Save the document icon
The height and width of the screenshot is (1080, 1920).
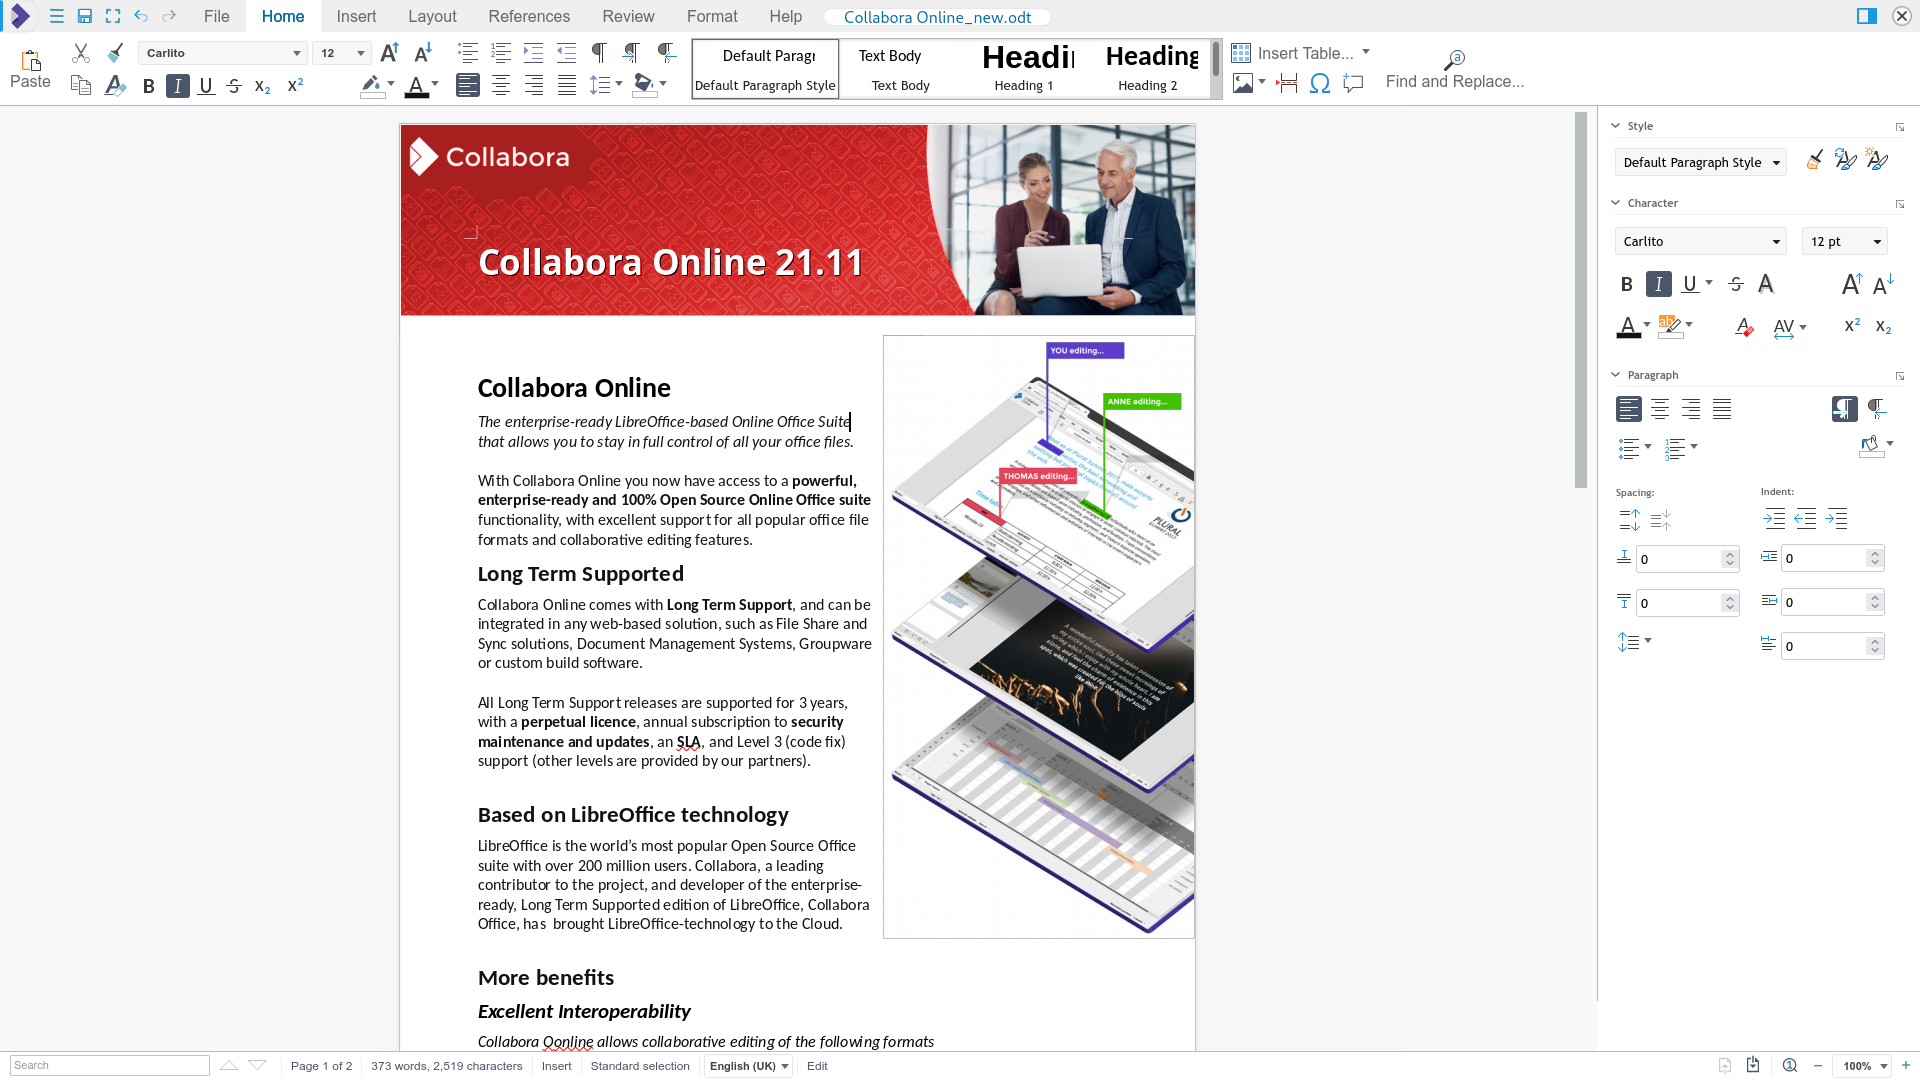pos(85,16)
